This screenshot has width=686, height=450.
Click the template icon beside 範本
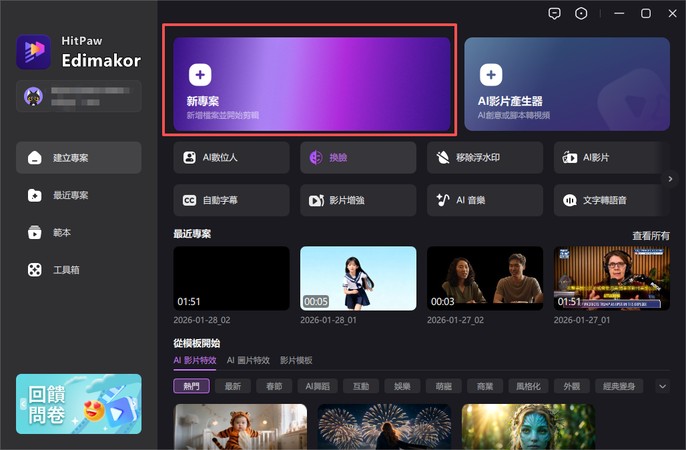coord(35,232)
